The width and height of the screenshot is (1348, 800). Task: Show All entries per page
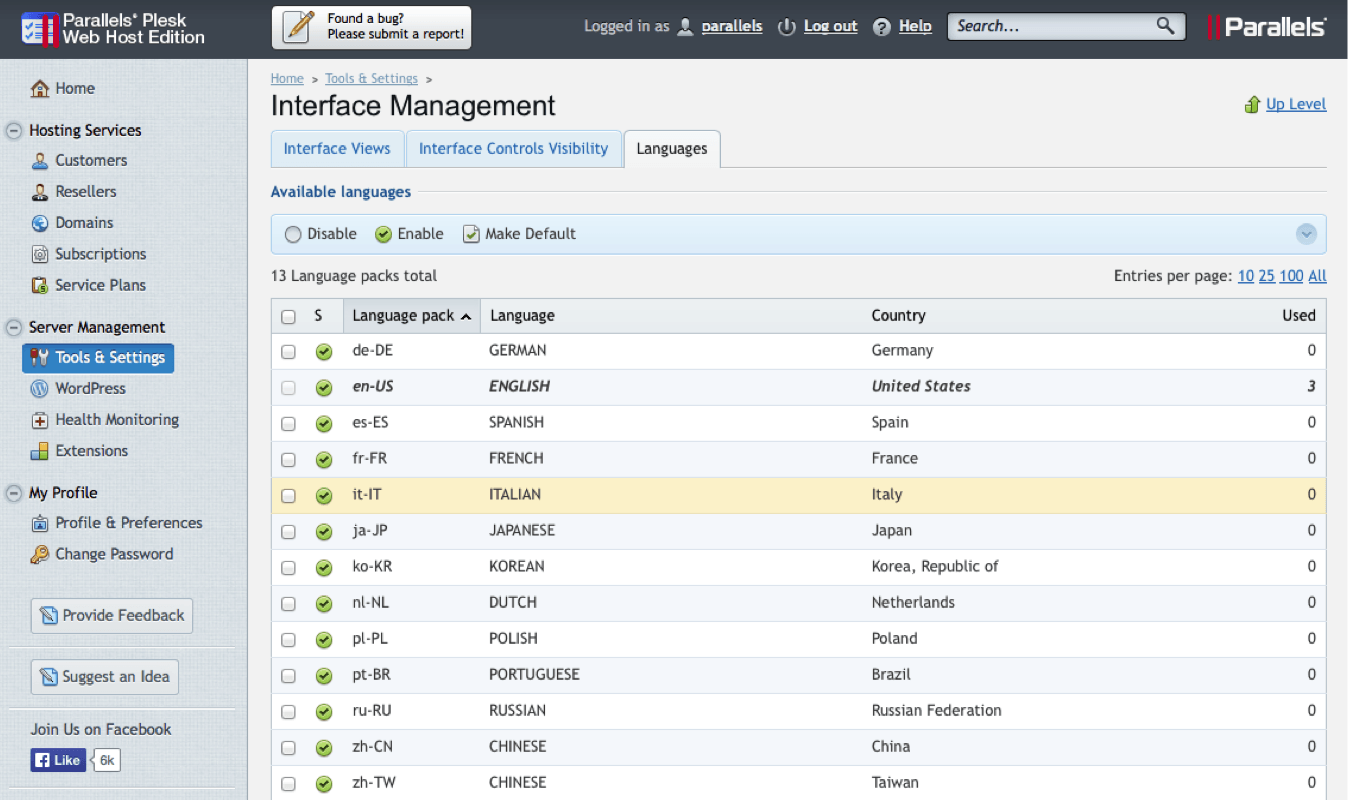1317,276
